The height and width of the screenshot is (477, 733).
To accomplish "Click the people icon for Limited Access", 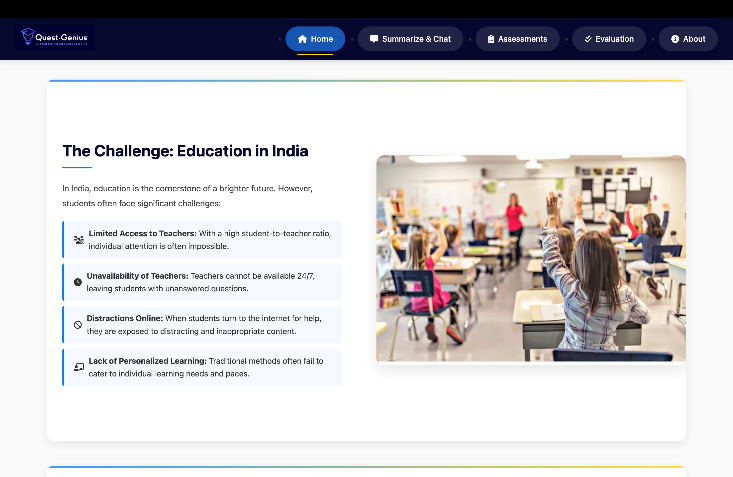I will 79,240.
